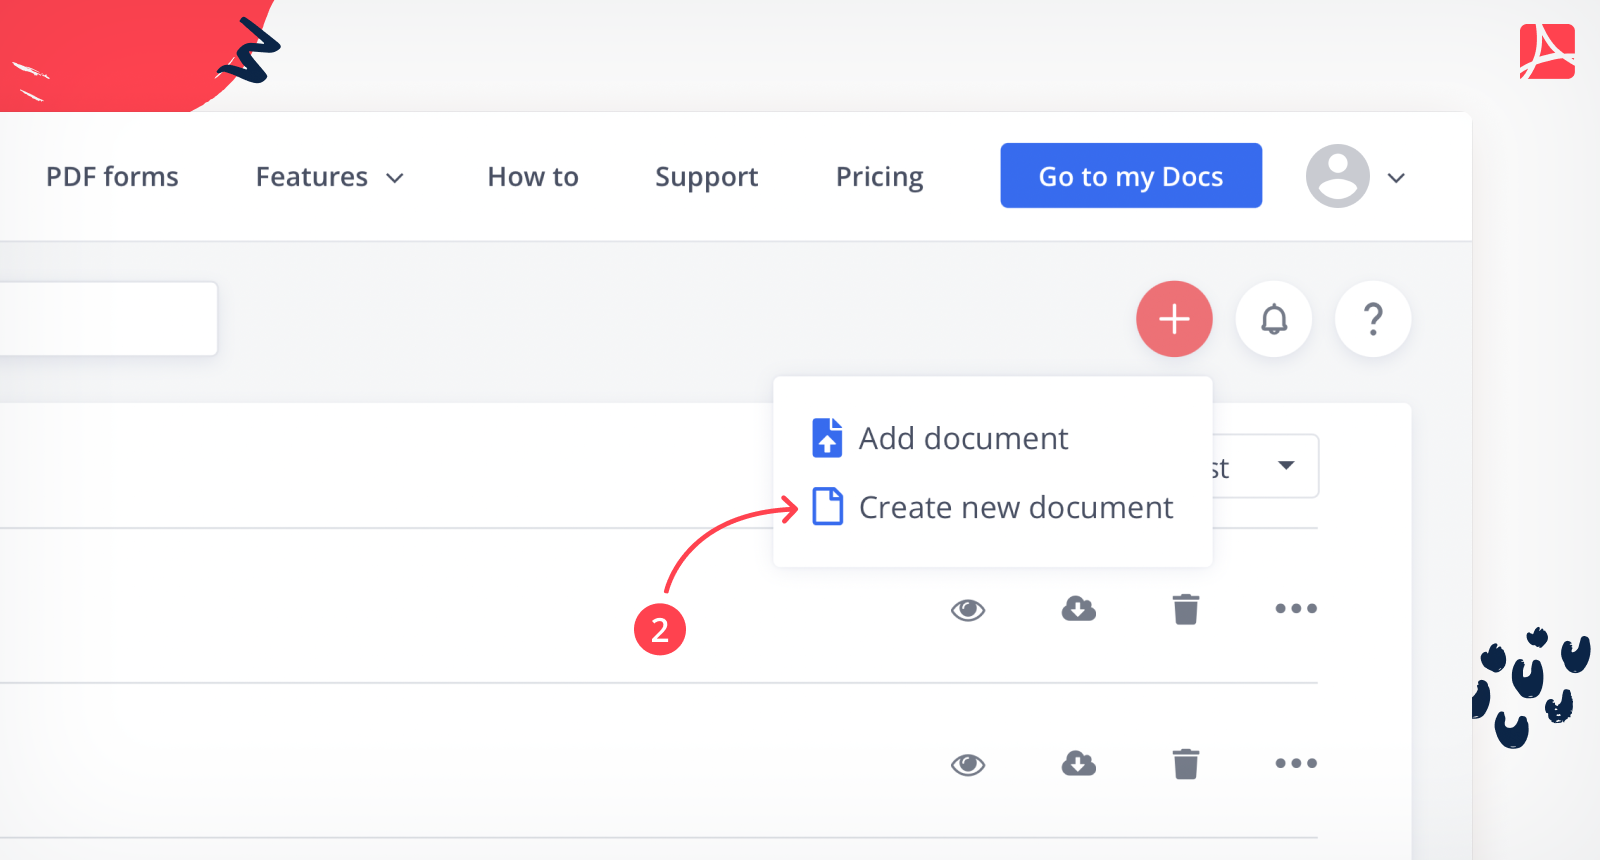Image resolution: width=1600 pixels, height=860 pixels.
Task: Download the first document via cloud icon
Action: tap(1078, 608)
